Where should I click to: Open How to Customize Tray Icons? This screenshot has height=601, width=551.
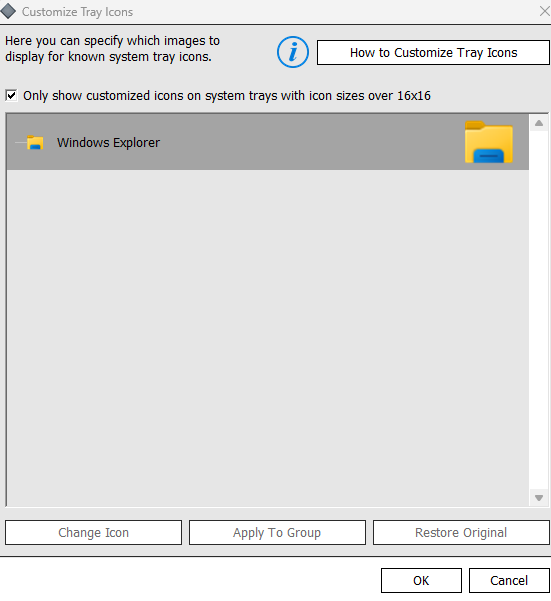coord(433,53)
